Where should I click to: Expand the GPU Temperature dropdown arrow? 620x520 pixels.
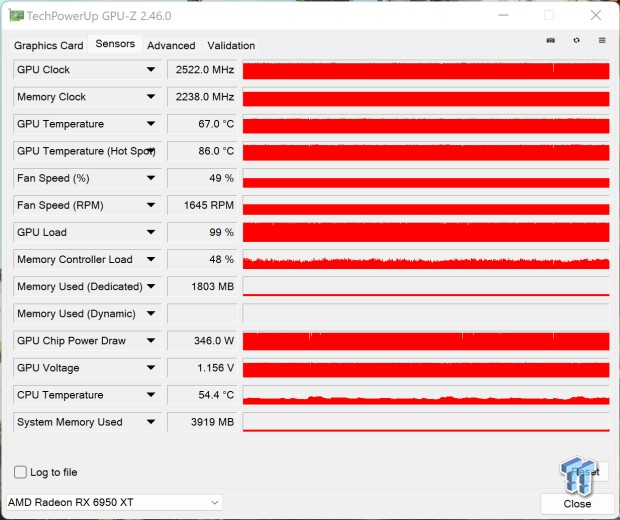151,124
